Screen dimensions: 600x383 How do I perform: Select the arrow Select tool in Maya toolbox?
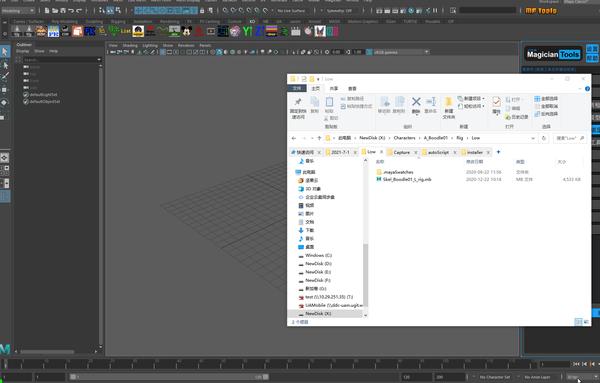tap(5, 51)
